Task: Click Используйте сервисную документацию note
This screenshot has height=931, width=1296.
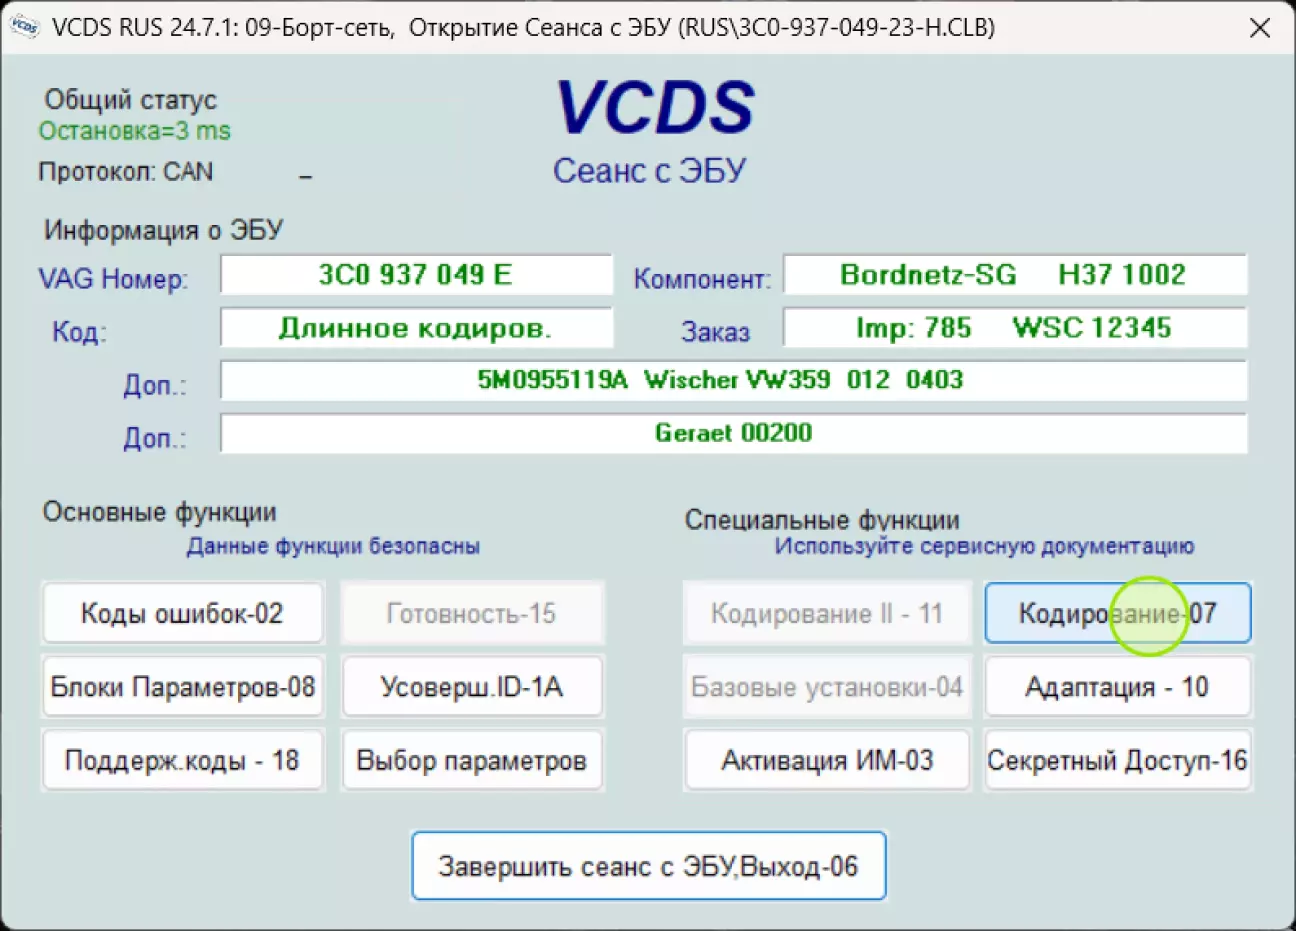Action: (984, 546)
